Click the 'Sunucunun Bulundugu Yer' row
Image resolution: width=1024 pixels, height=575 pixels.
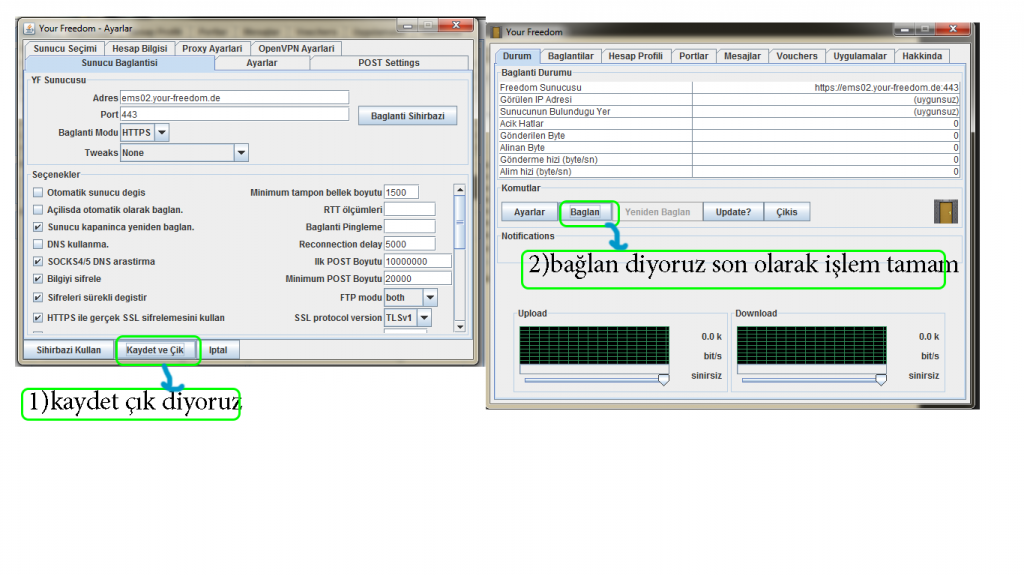(x=729, y=111)
